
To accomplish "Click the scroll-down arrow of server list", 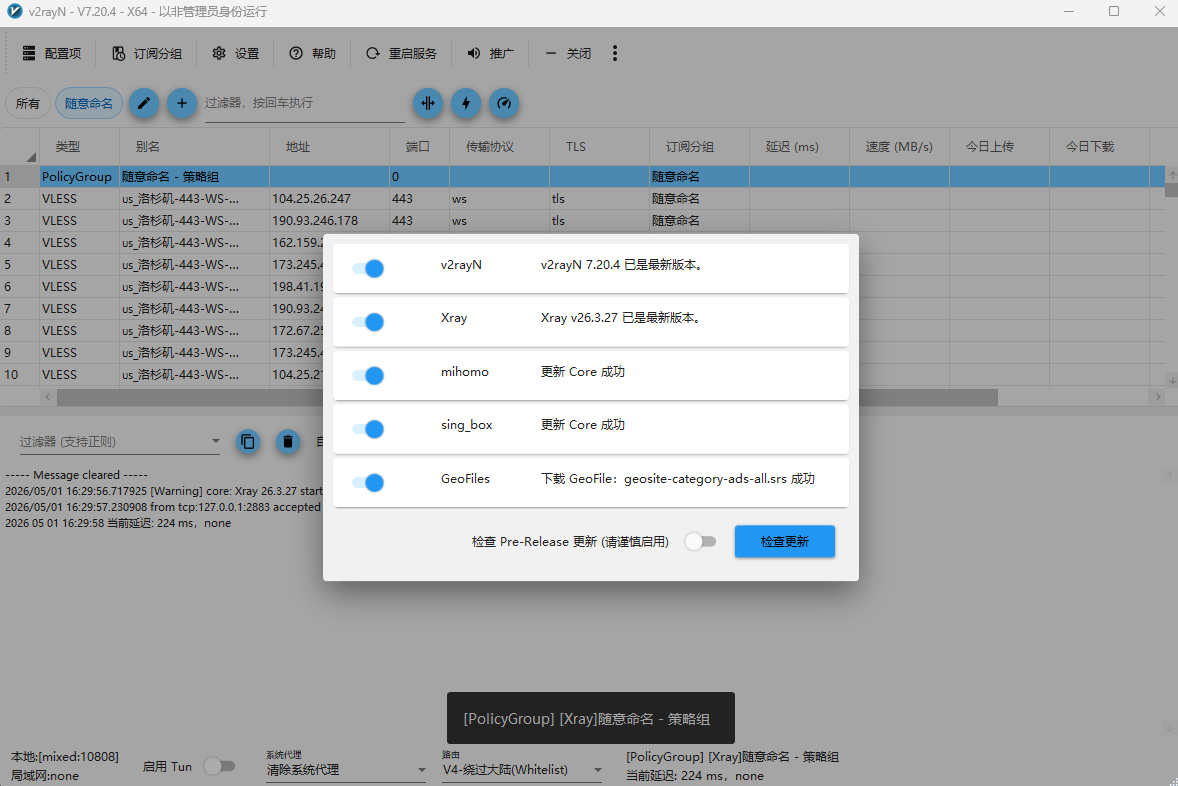I will (x=1171, y=380).
